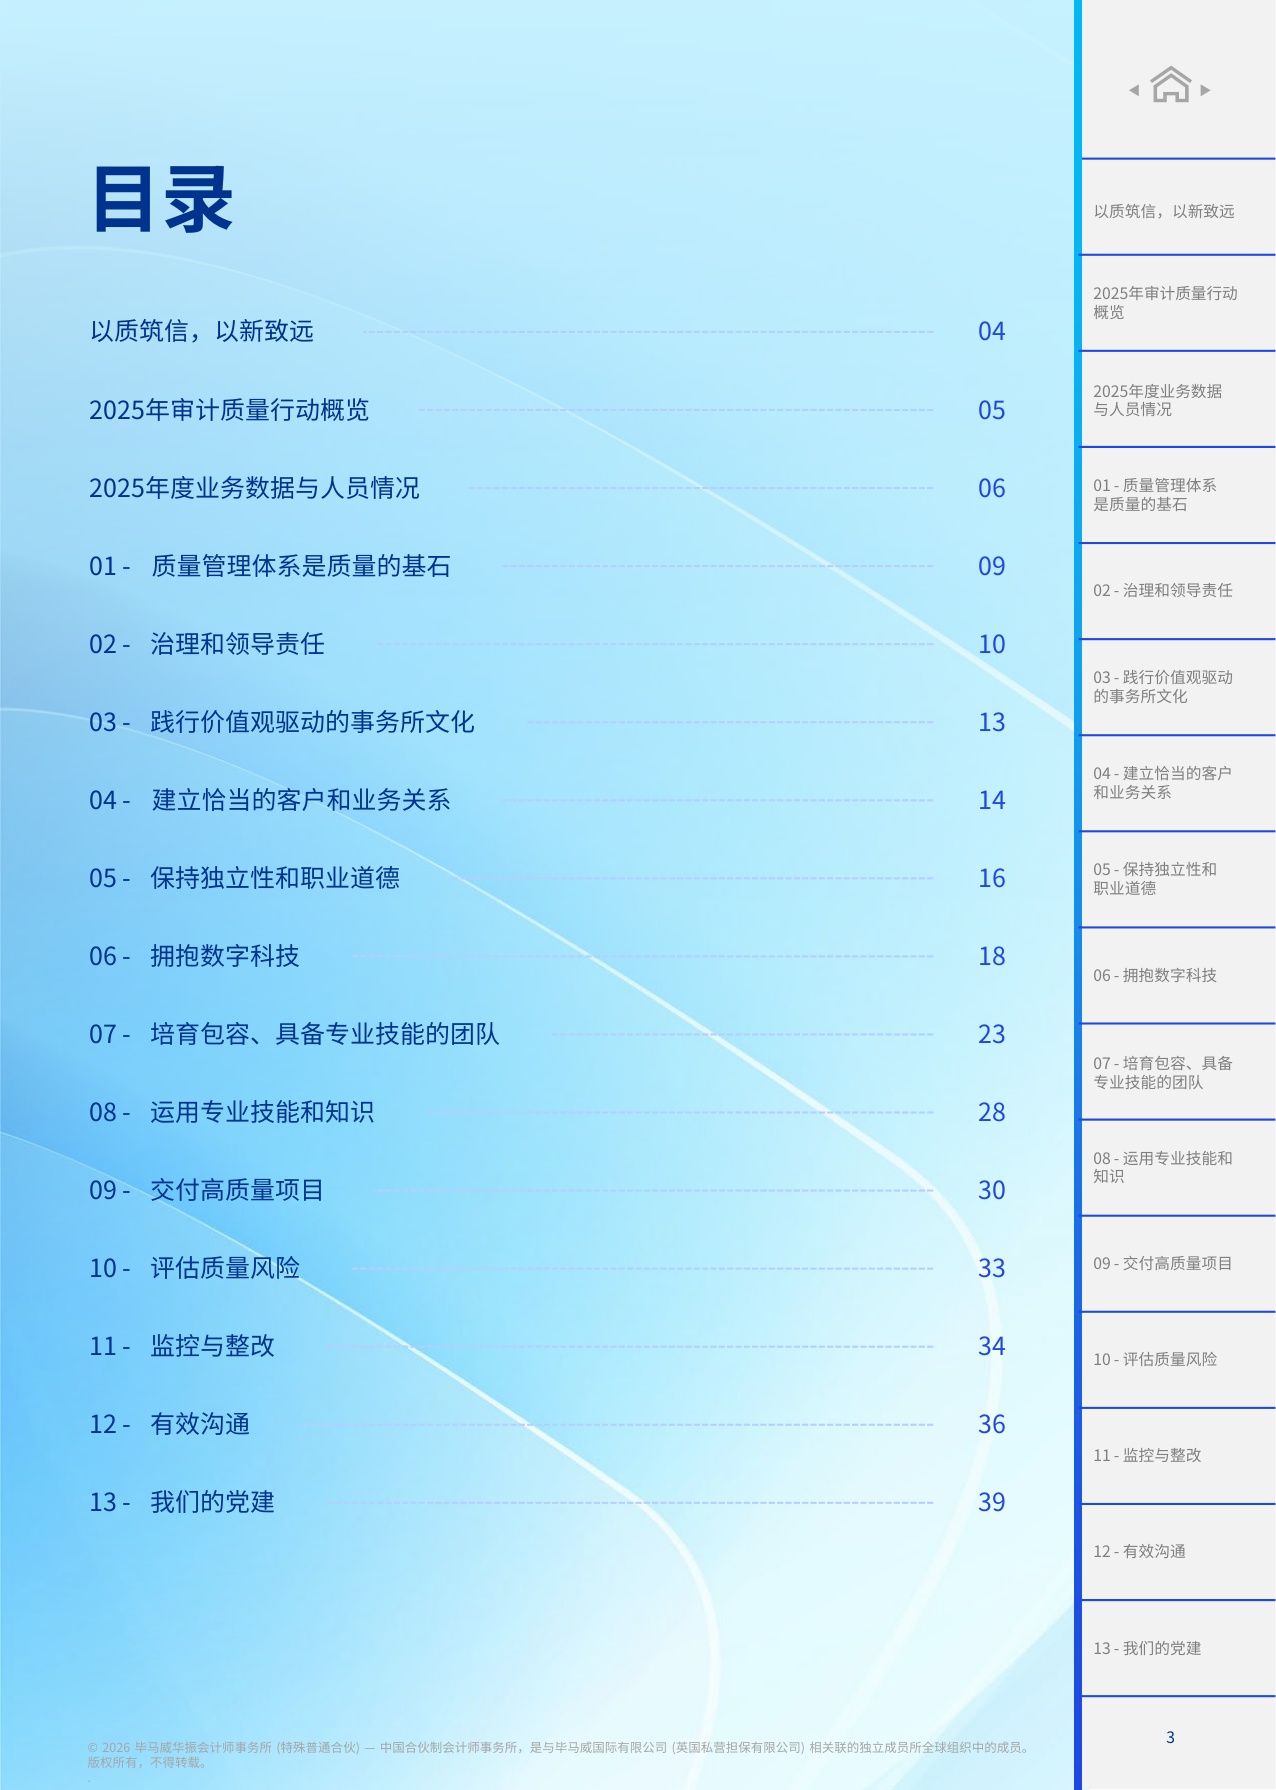
Task: Choose sidebar tab 12 - 有效沟通
Action: coord(1178,1552)
